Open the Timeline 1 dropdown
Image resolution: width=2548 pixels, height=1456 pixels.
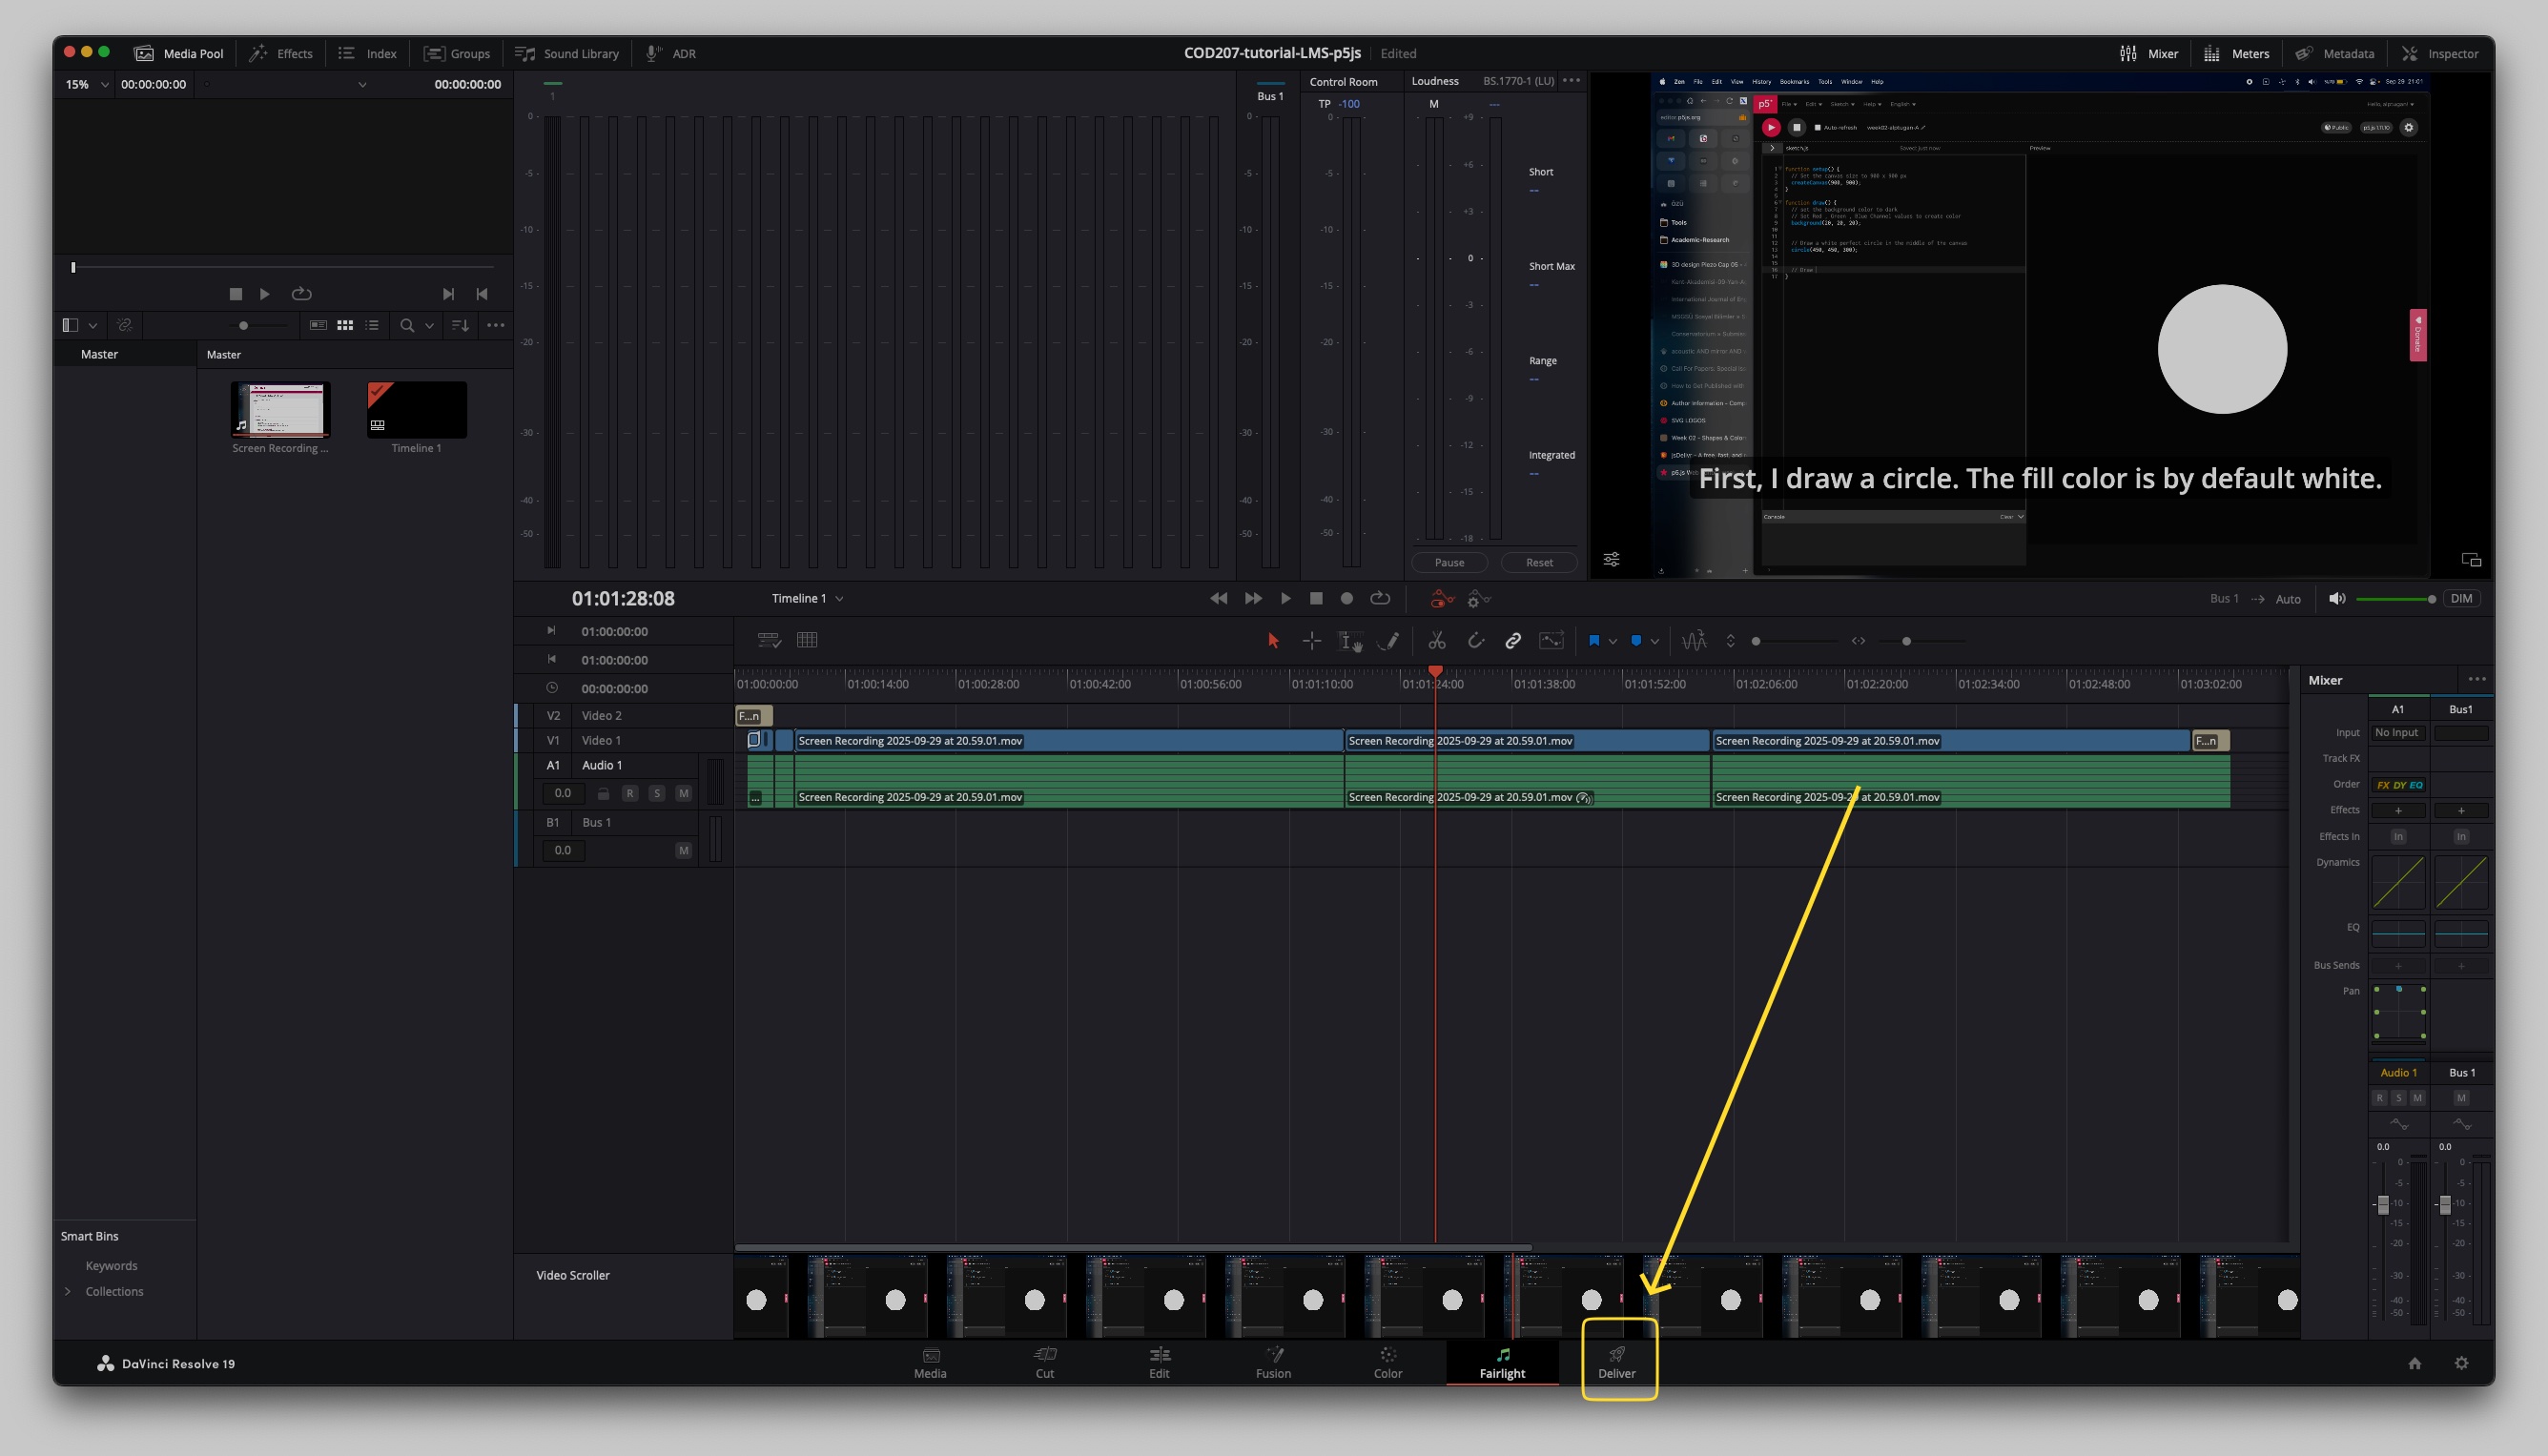(807, 598)
